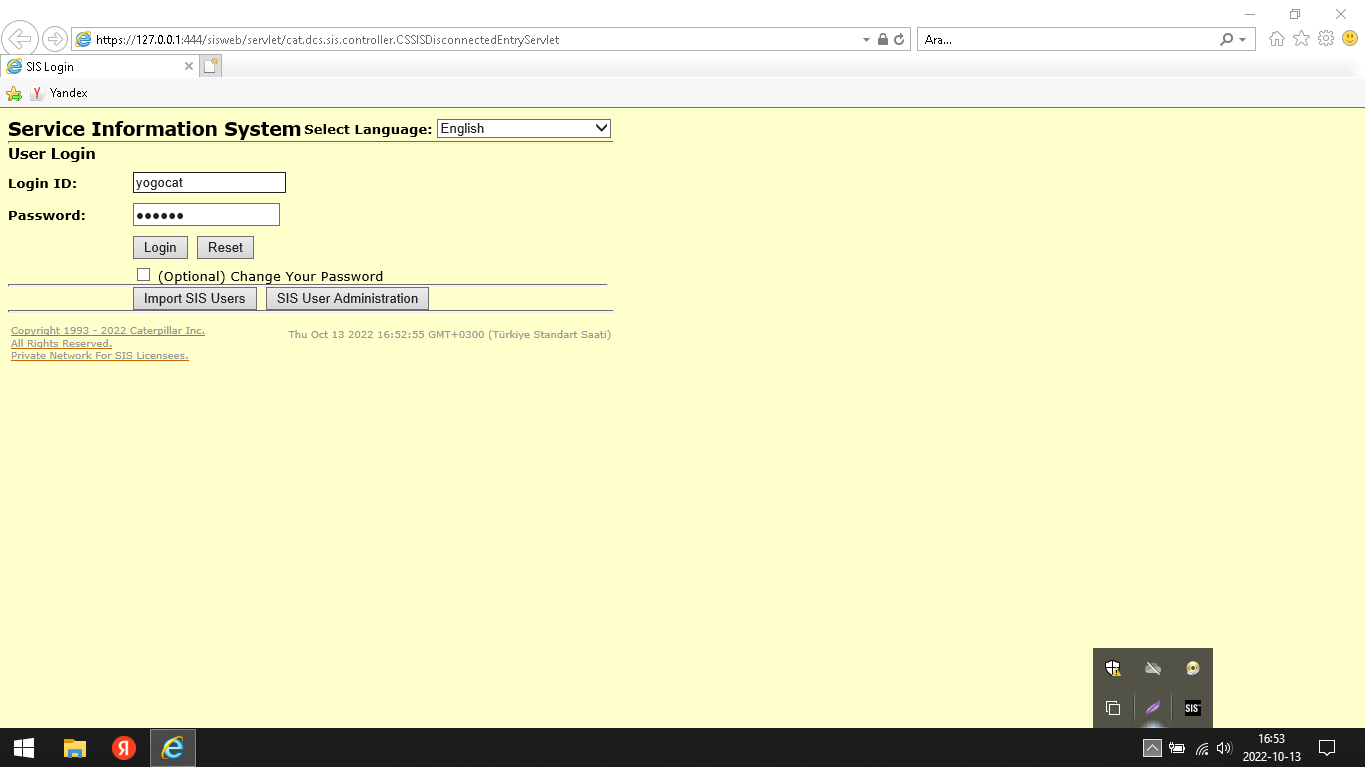The width and height of the screenshot is (1365, 767).
Task: Open Windows Security shield tray icon
Action: (x=1113, y=668)
